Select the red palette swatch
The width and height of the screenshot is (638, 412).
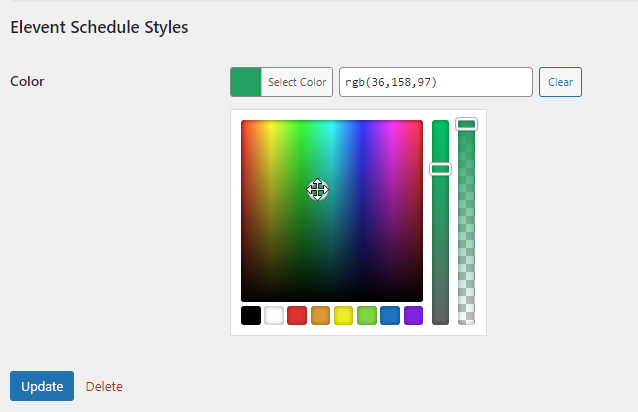pos(297,316)
